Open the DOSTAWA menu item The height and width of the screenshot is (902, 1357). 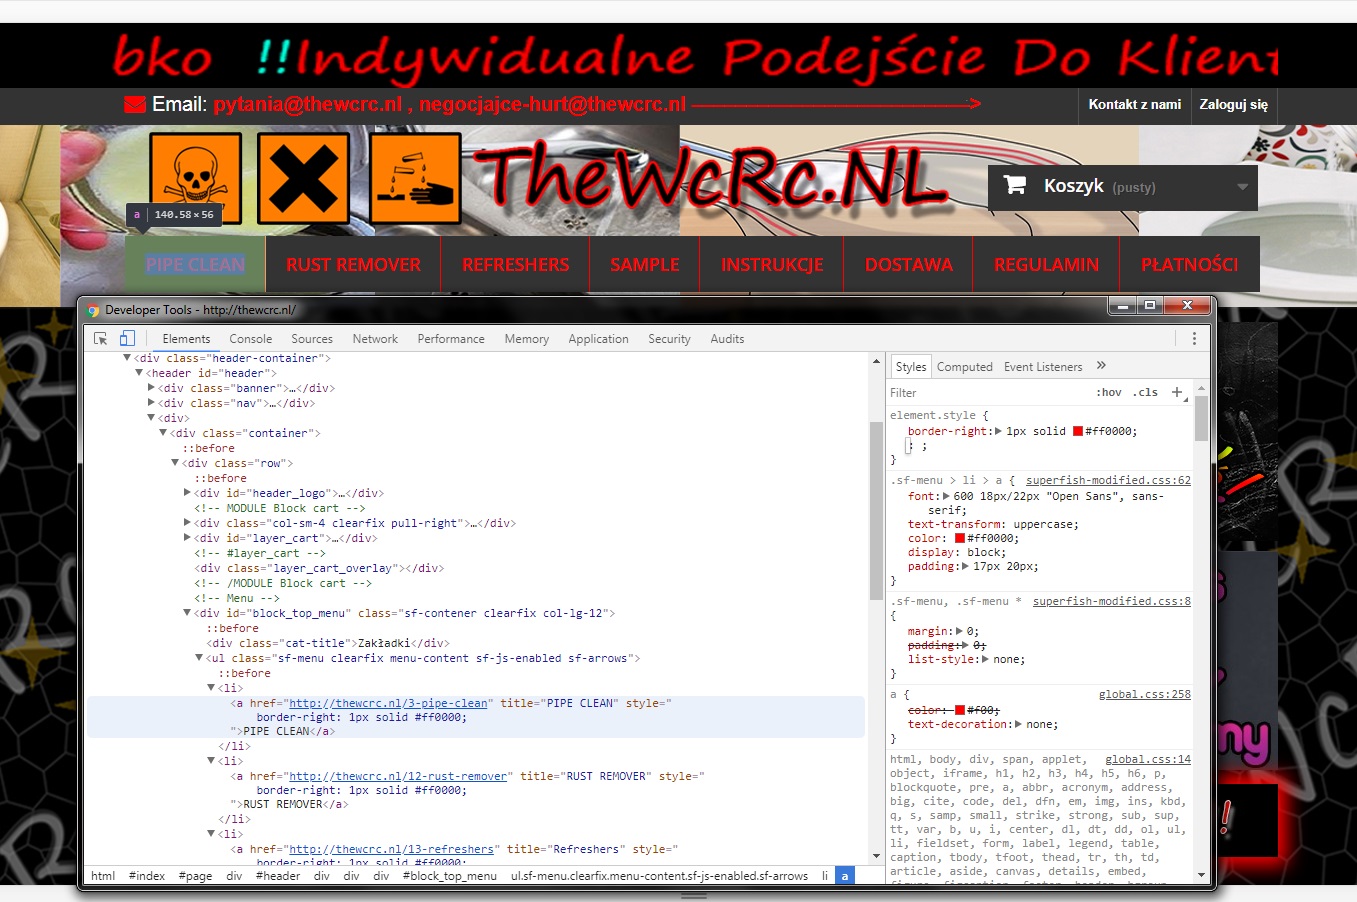(909, 264)
